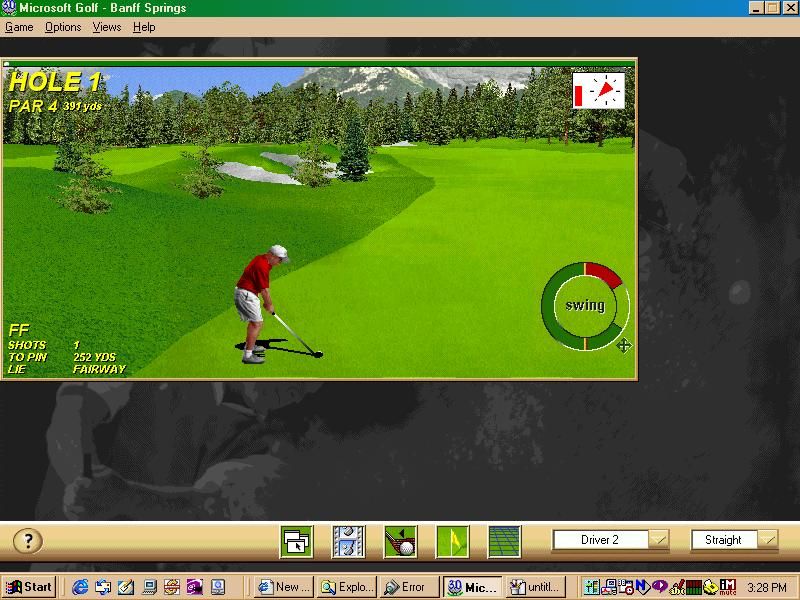Click the flag fairway view icon
This screenshot has width=800, height=600.
[x=450, y=539]
